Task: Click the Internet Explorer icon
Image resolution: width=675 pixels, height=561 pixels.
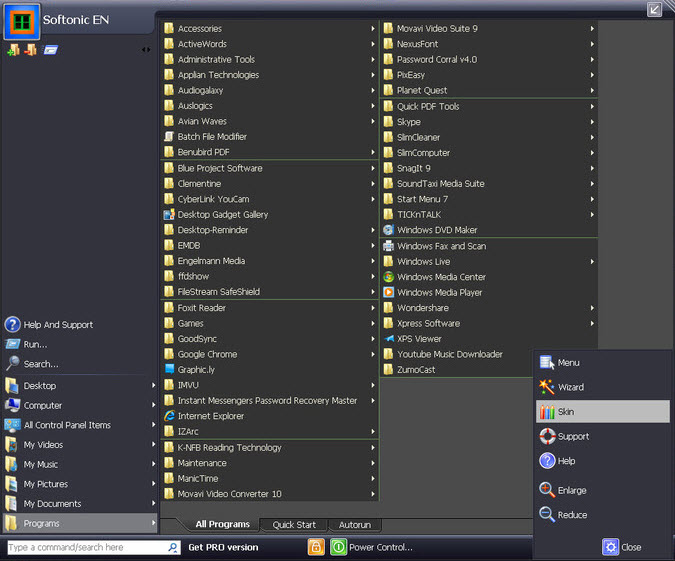Action: [169, 416]
